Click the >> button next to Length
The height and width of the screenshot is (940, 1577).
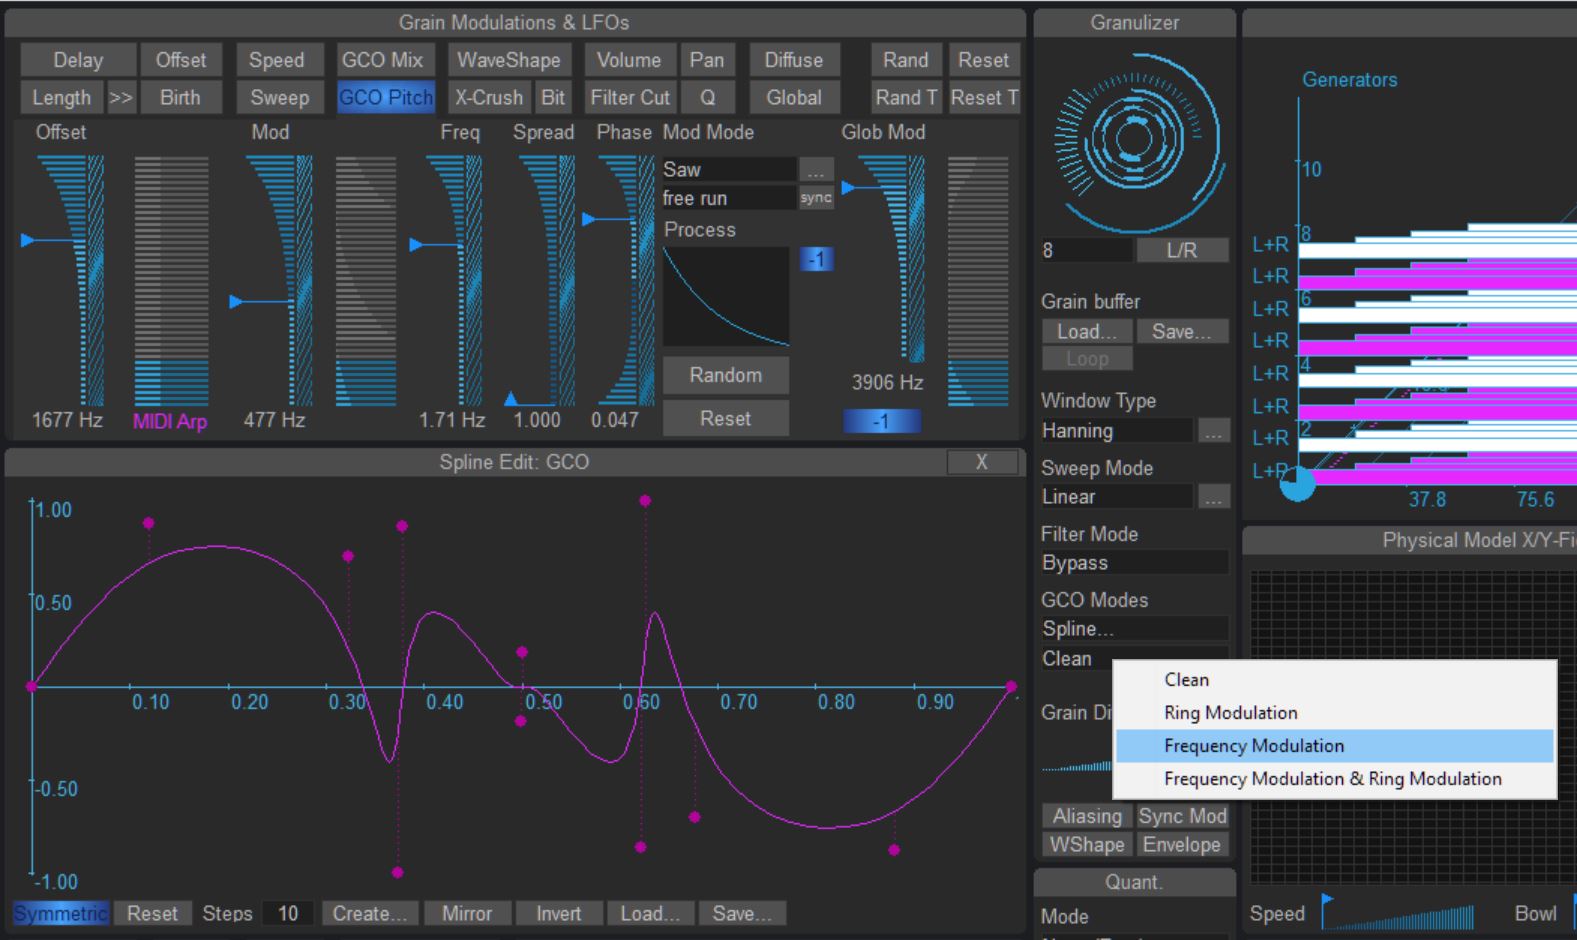(x=121, y=98)
